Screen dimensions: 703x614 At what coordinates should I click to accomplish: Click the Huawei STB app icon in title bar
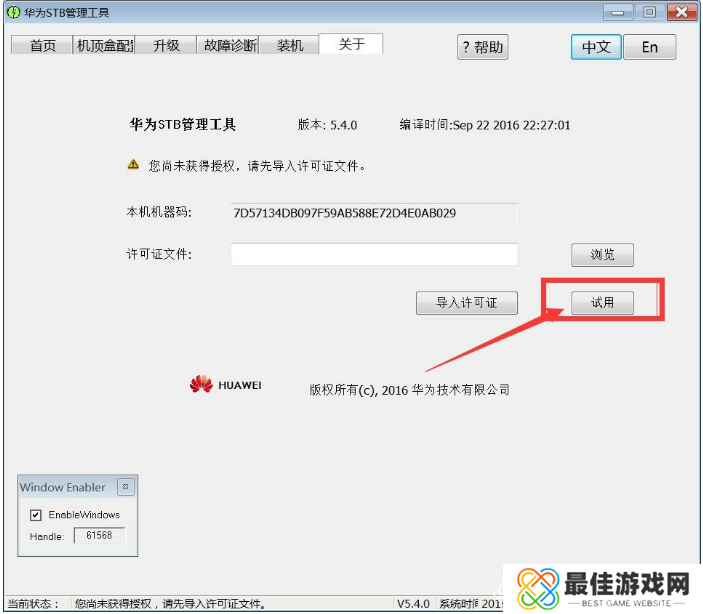[12, 12]
